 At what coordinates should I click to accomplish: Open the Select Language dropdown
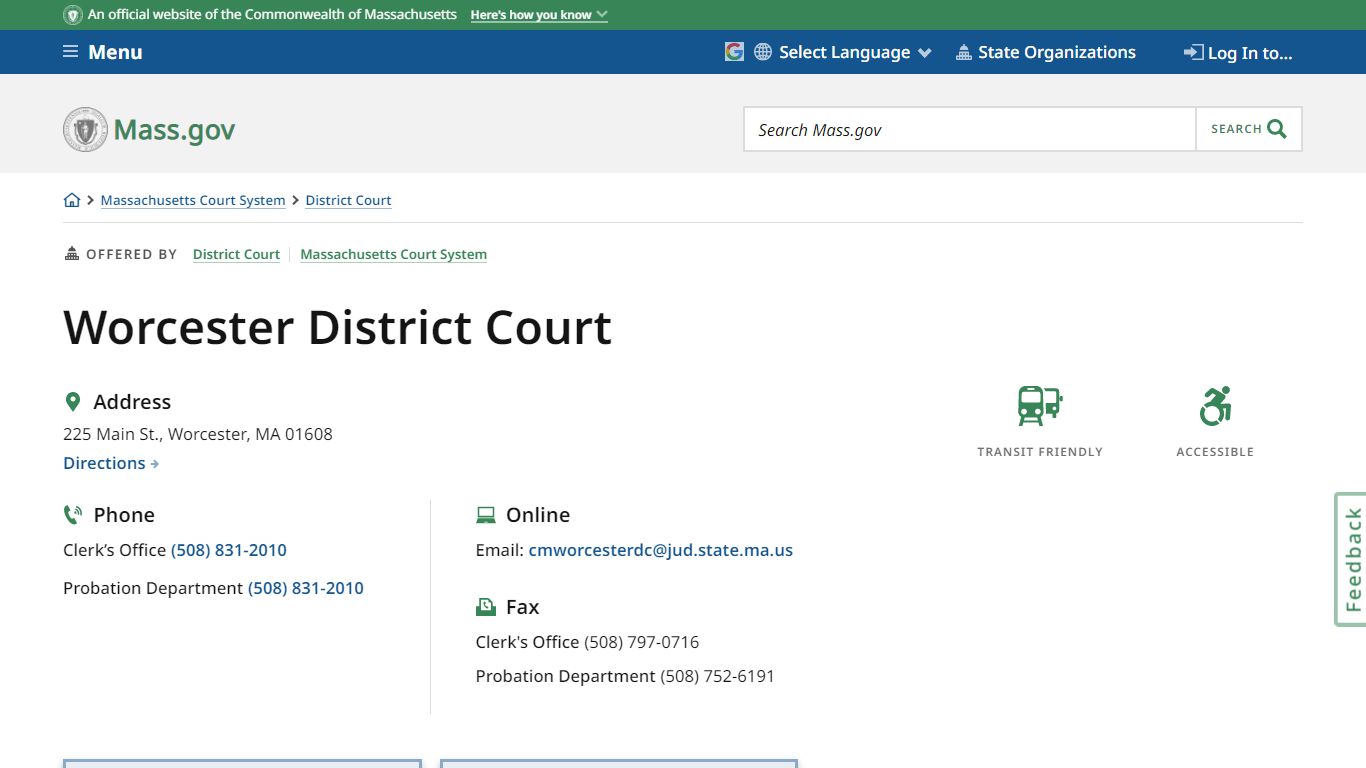pyautogui.click(x=843, y=52)
